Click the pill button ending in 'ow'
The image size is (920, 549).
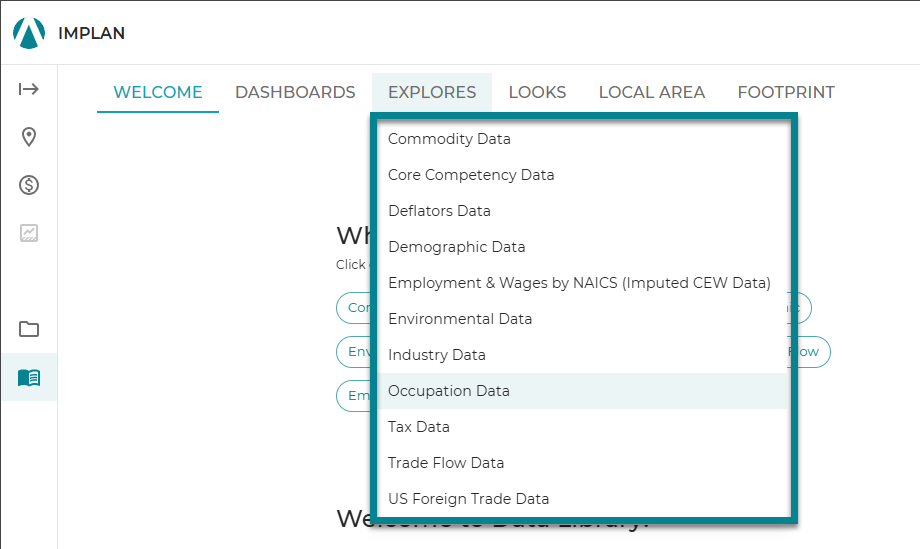[814, 351]
